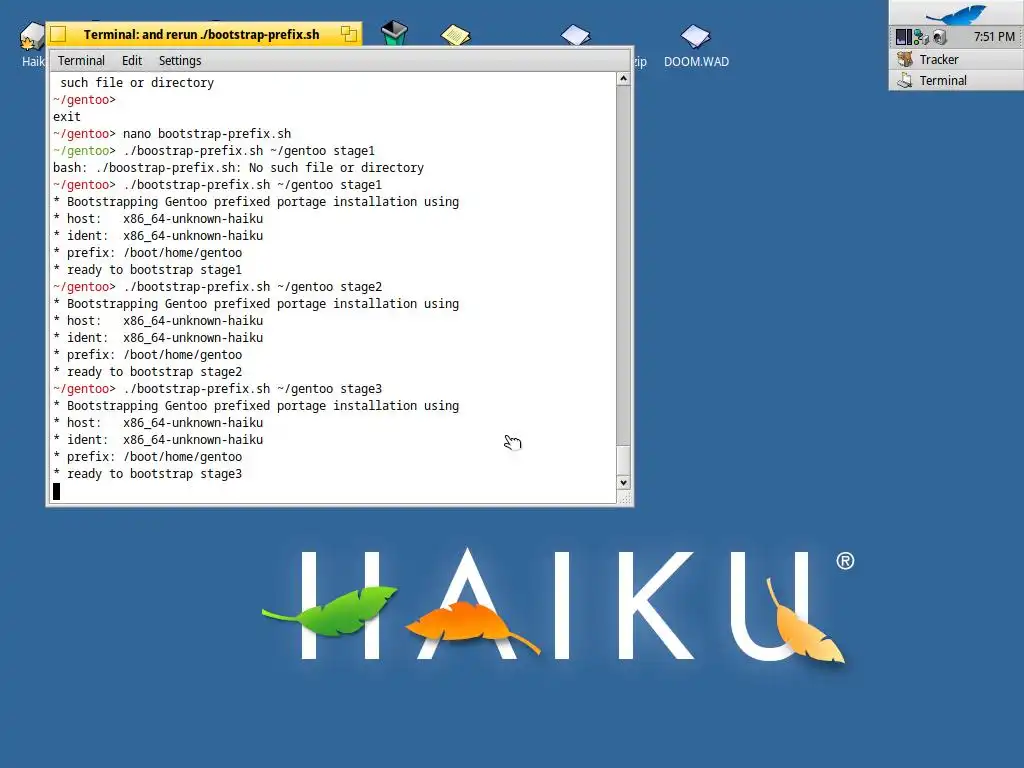The width and height of the screenshot is (1024, 768).
Task: Click the 'ready to bootstrap stage3' line
Action: point(148,473)
